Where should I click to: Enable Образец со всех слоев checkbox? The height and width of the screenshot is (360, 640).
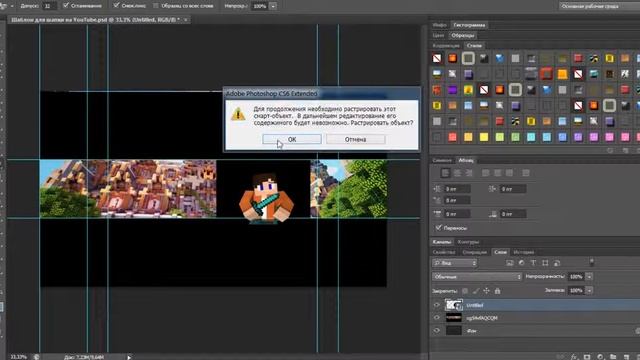156,5
